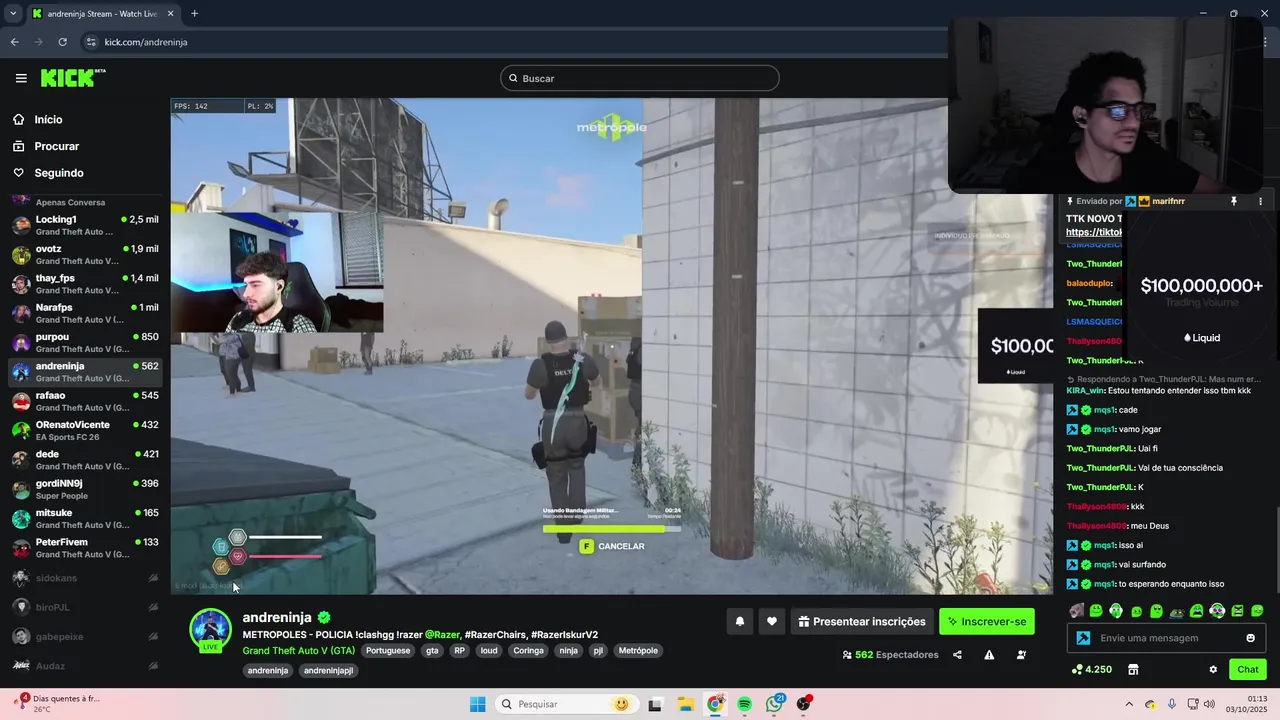Viewport: 1280px width, 720px height.
Task: Select the Metrópole tag
Action: [638, 650]
